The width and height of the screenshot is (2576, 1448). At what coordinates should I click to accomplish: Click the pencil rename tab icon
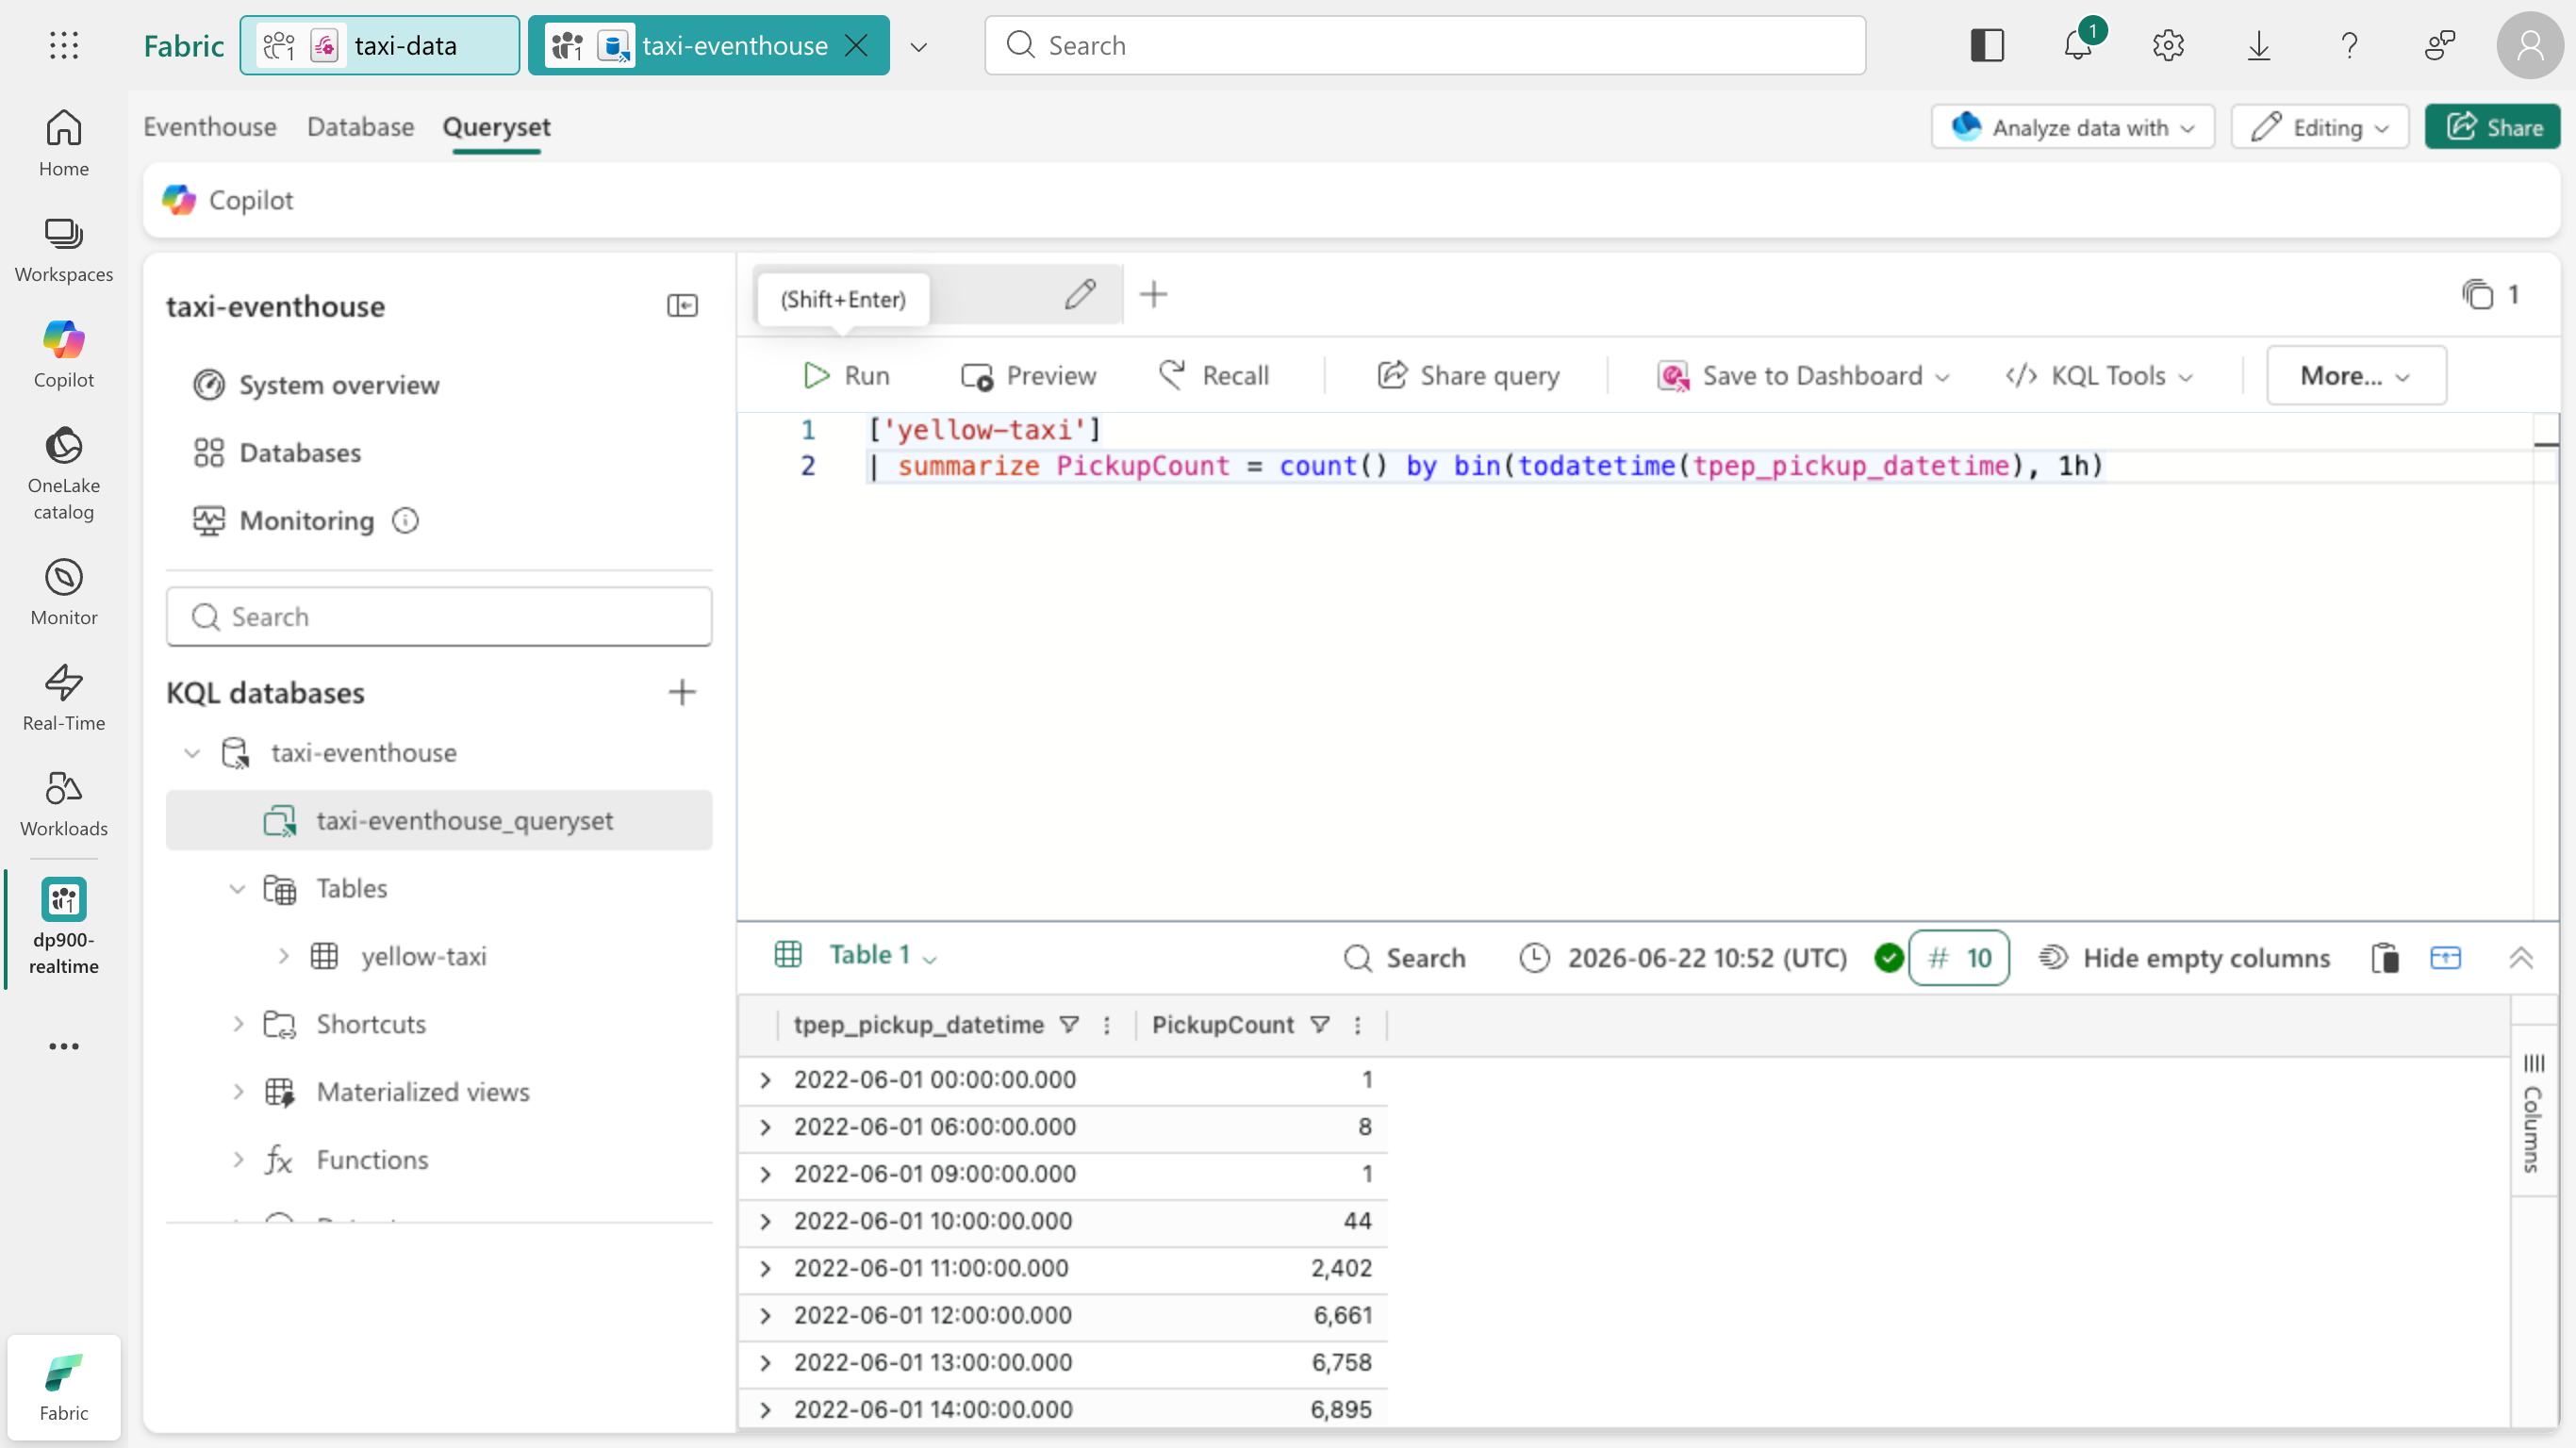pos(1080,294)
